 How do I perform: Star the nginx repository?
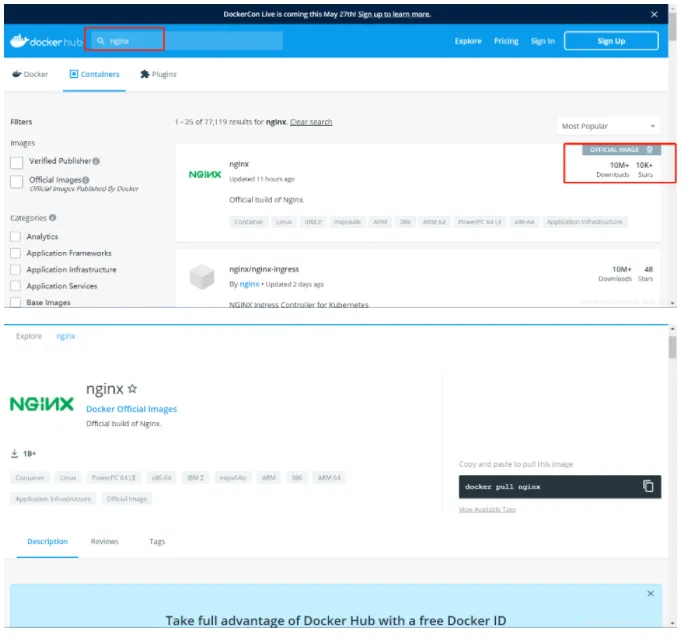[x=132, y=389]
